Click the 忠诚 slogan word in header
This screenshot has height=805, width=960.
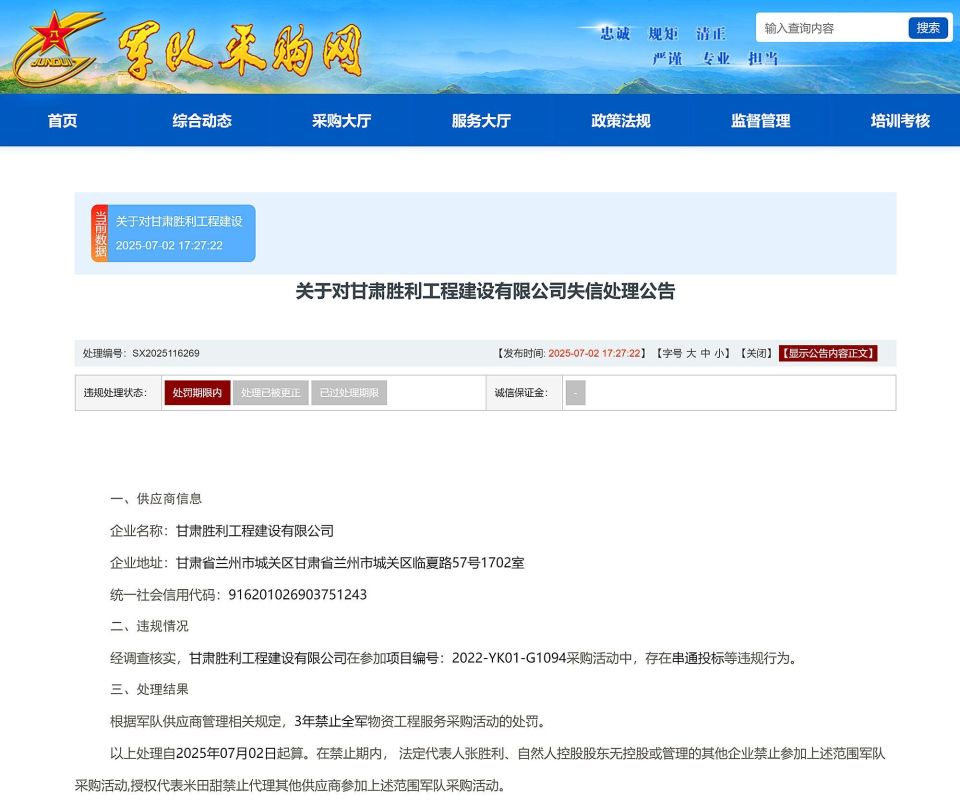615,32
